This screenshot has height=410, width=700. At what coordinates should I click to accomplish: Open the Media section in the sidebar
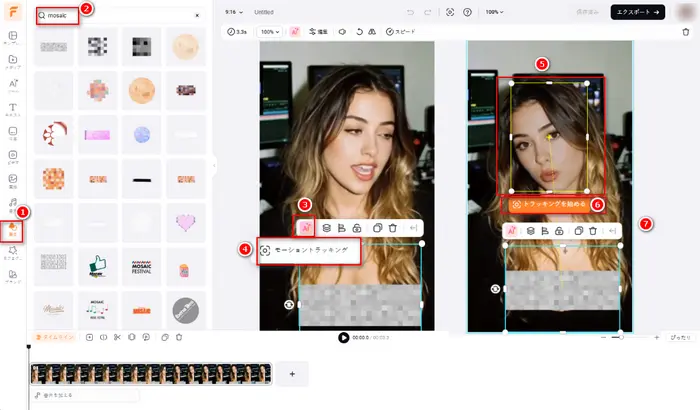[x=13, y=62]
